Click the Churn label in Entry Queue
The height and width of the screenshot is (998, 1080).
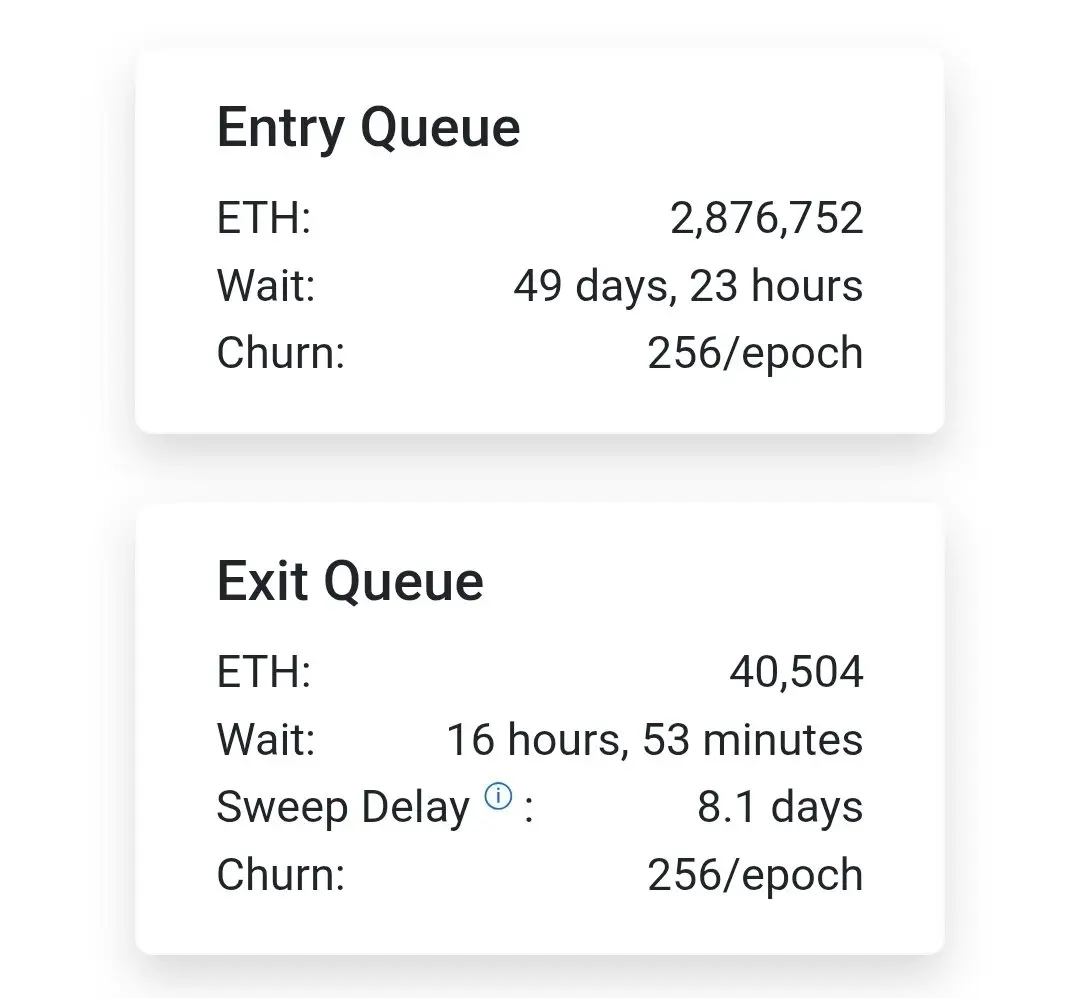click(x=280, y=353)
